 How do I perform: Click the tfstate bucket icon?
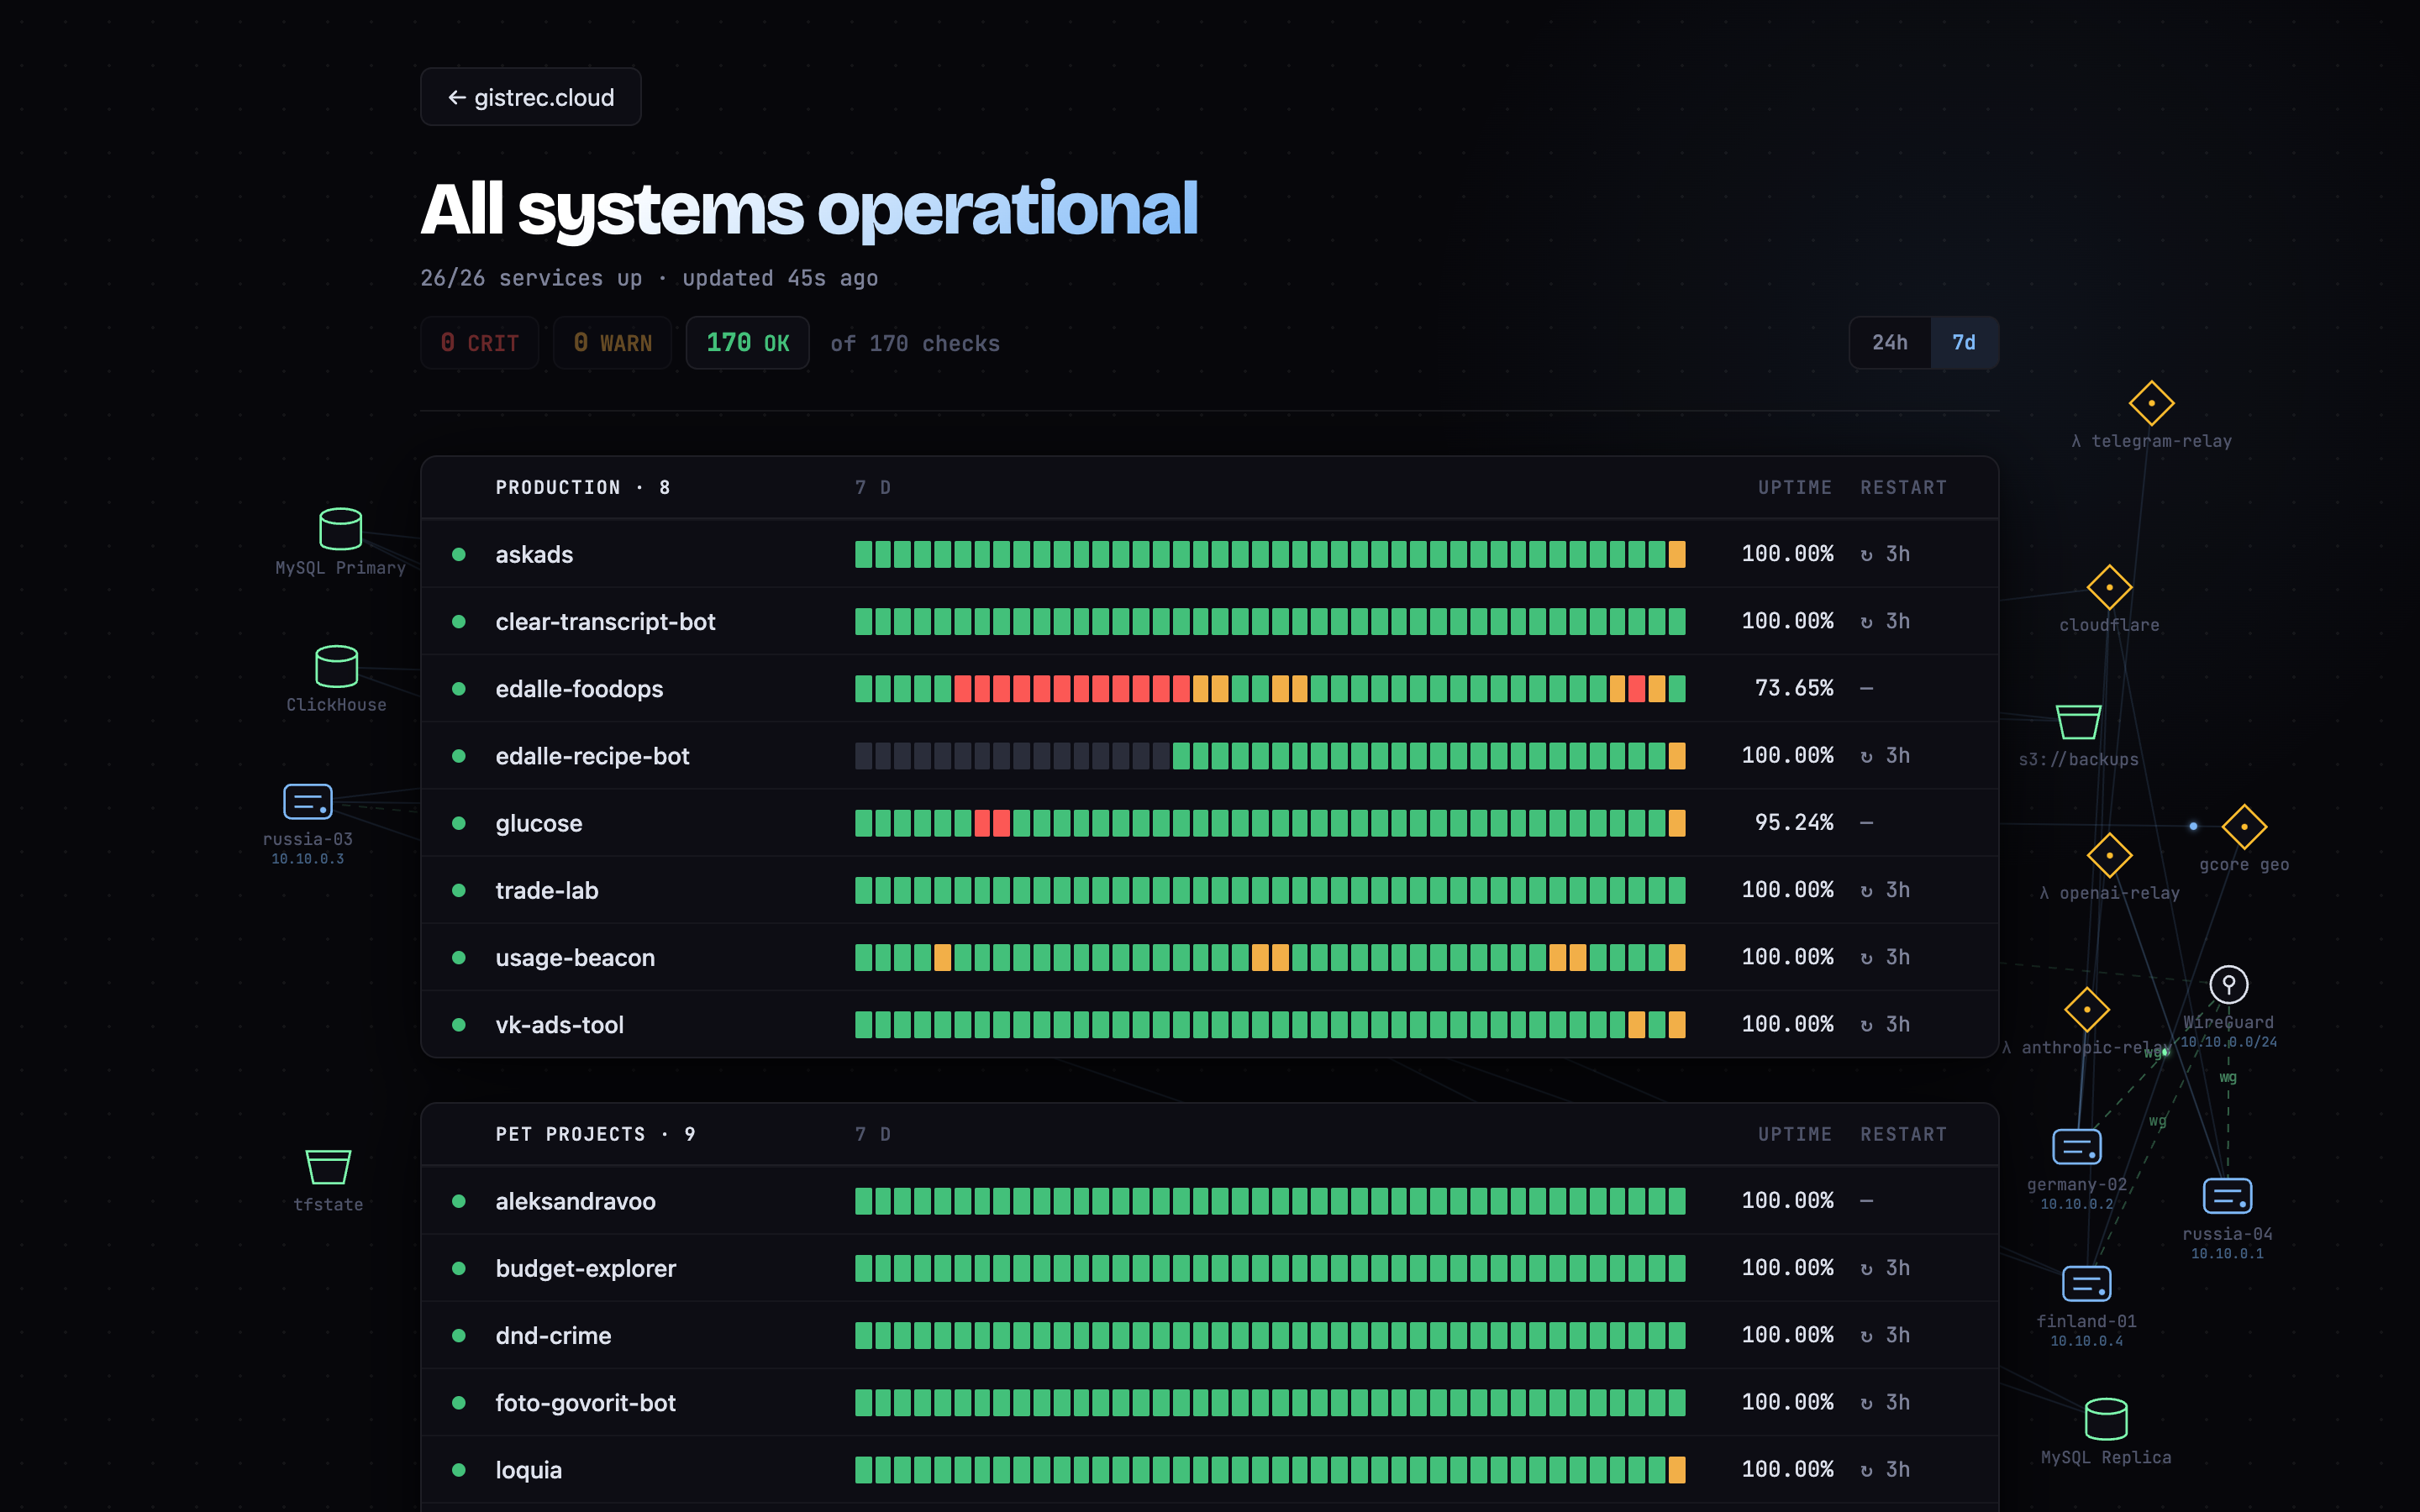[x=328, y=1167]
